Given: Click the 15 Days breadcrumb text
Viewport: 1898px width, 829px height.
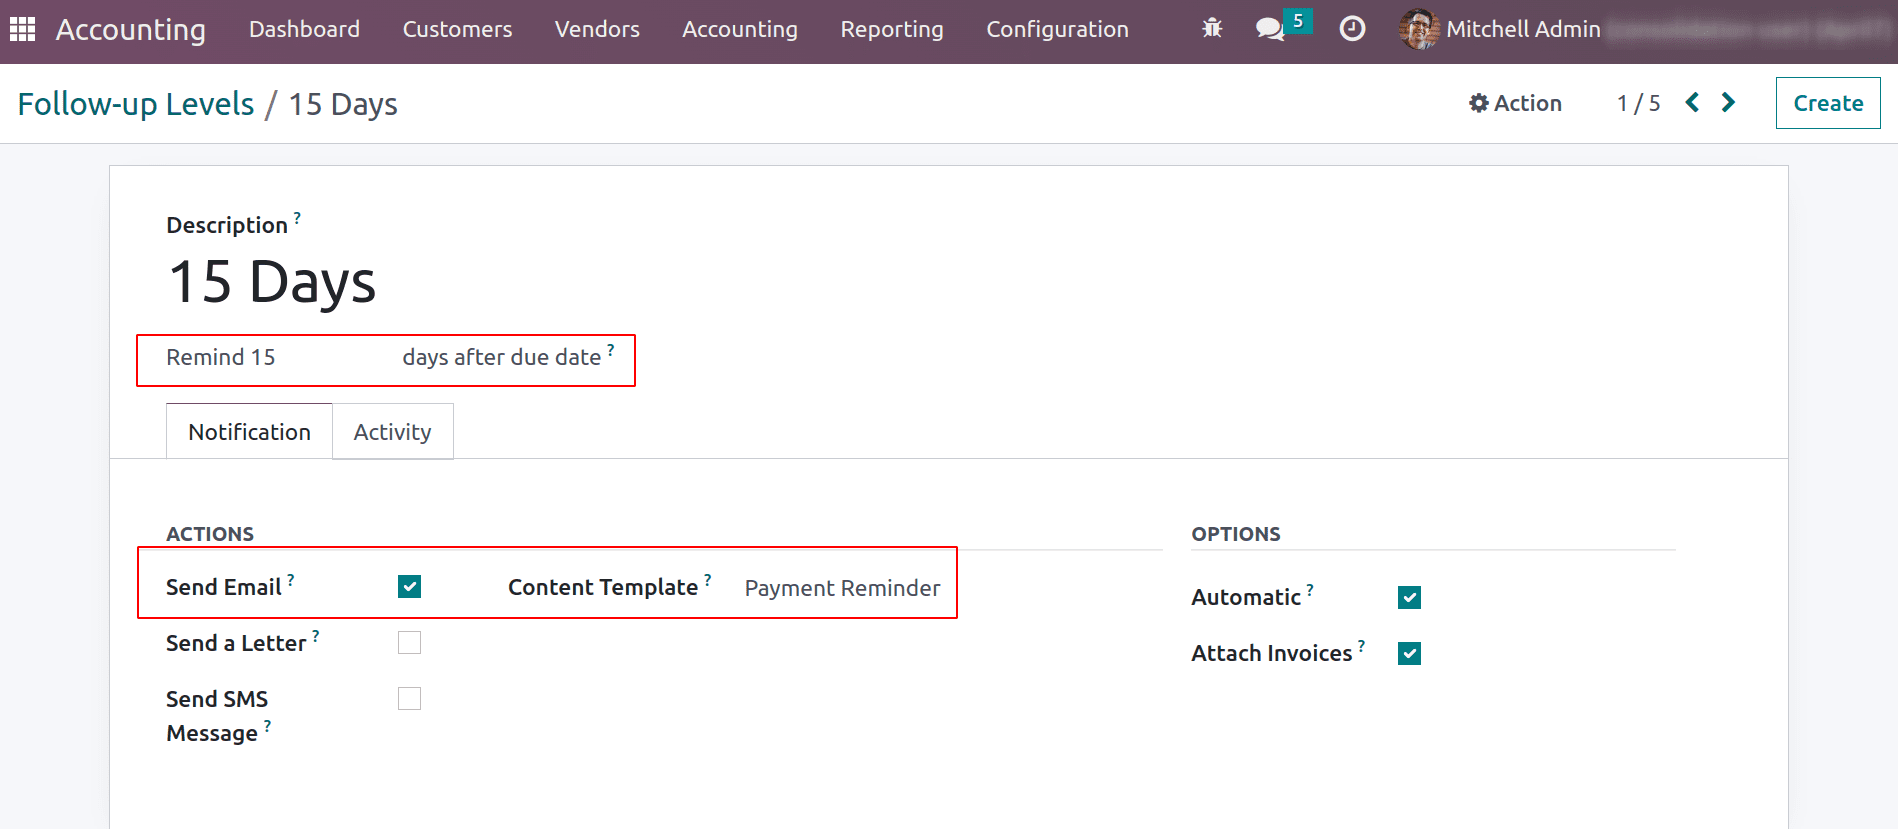Looking at the screenshot, I should click(x=343, y=104).
